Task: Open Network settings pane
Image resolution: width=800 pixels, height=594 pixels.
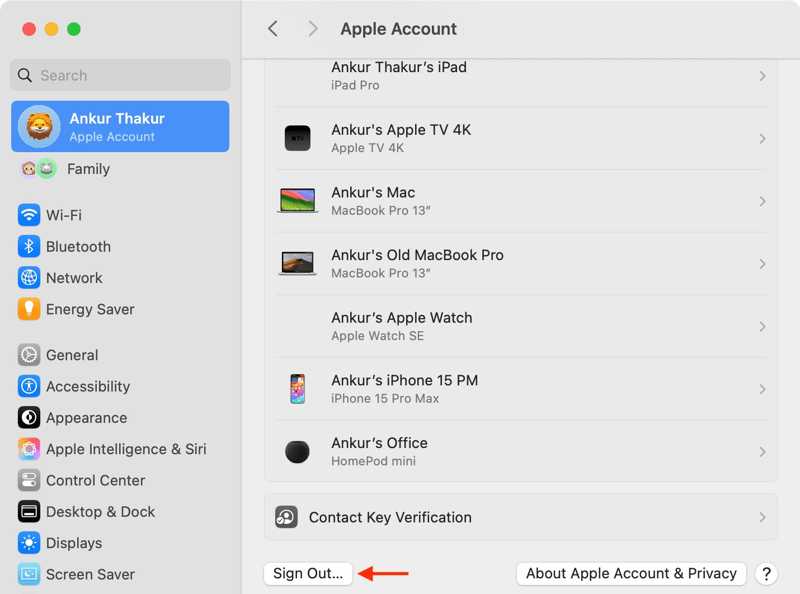Action: pos(120,278)
